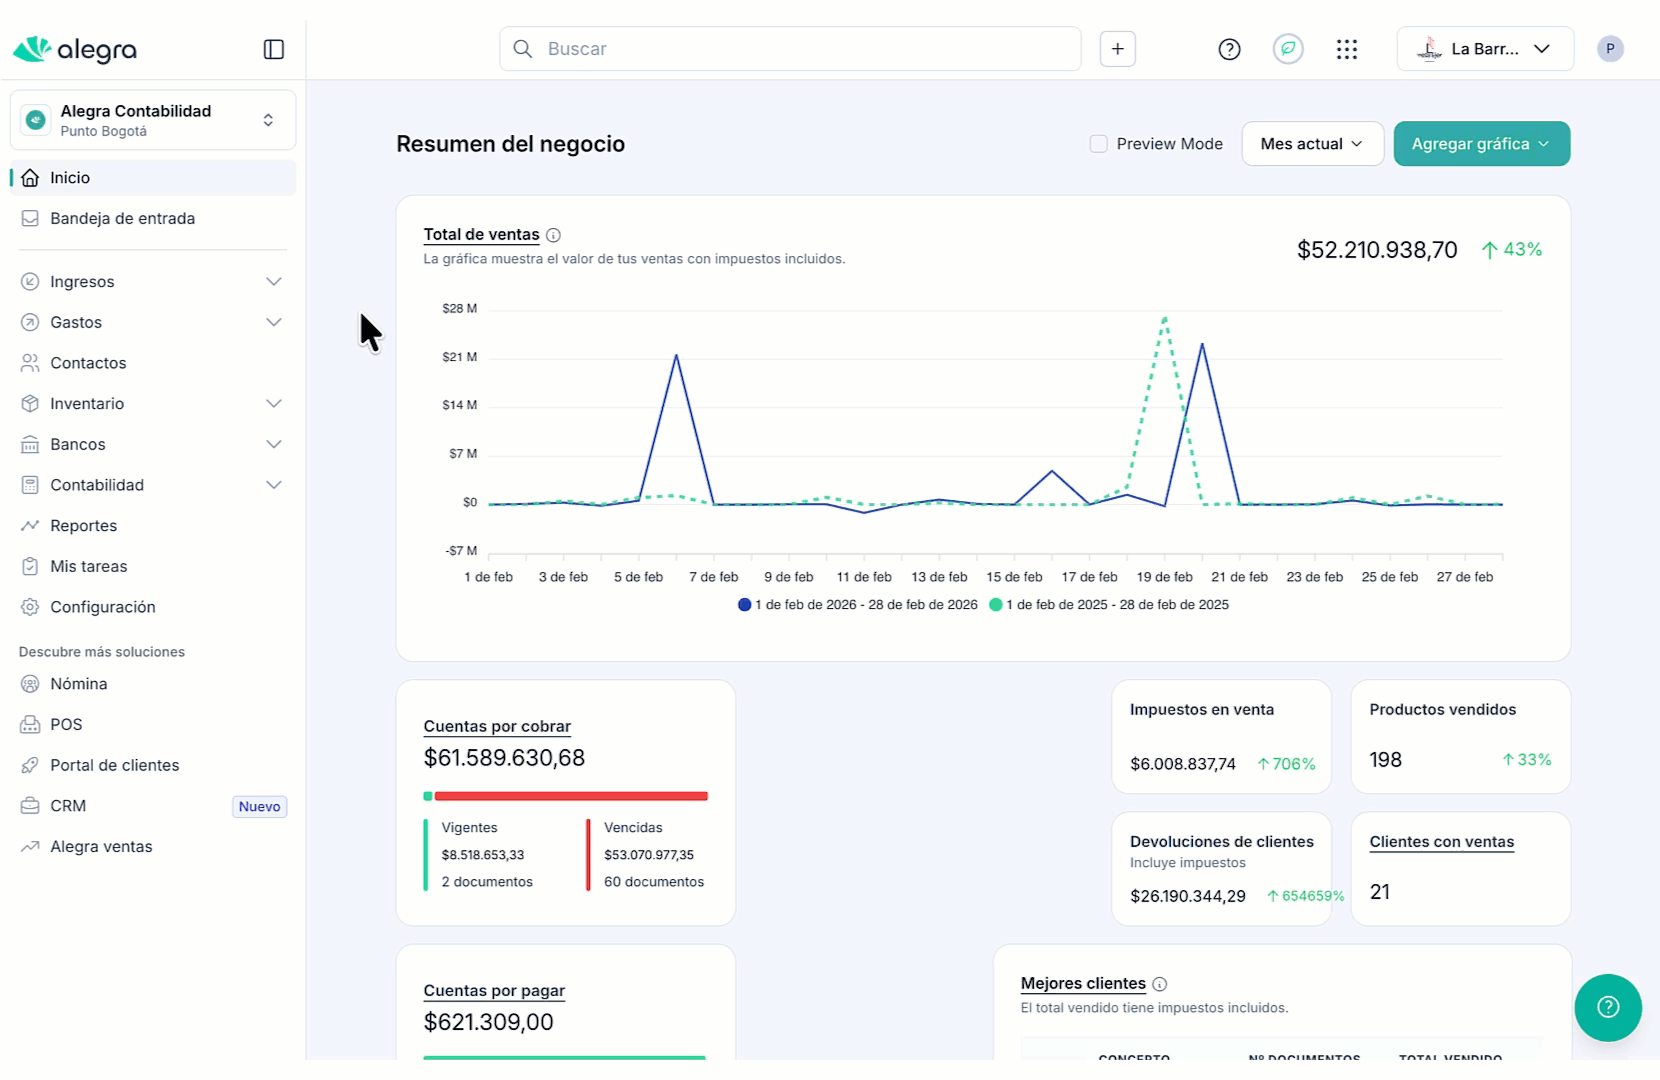This screenshot has width=1660, height=1080.
Task: Click the info icon beside Mejores clientes
Action: coord(1160,984)
